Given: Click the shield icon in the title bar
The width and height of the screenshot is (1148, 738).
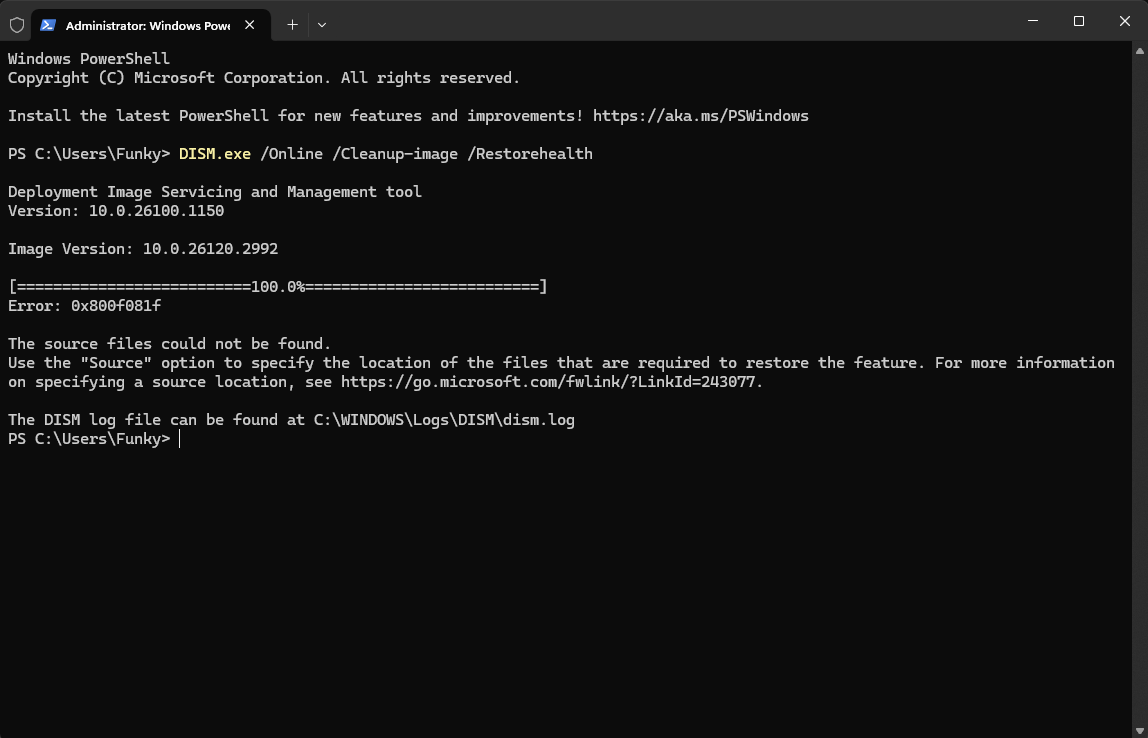Looking at the screenshot, I should click(17, 25).
